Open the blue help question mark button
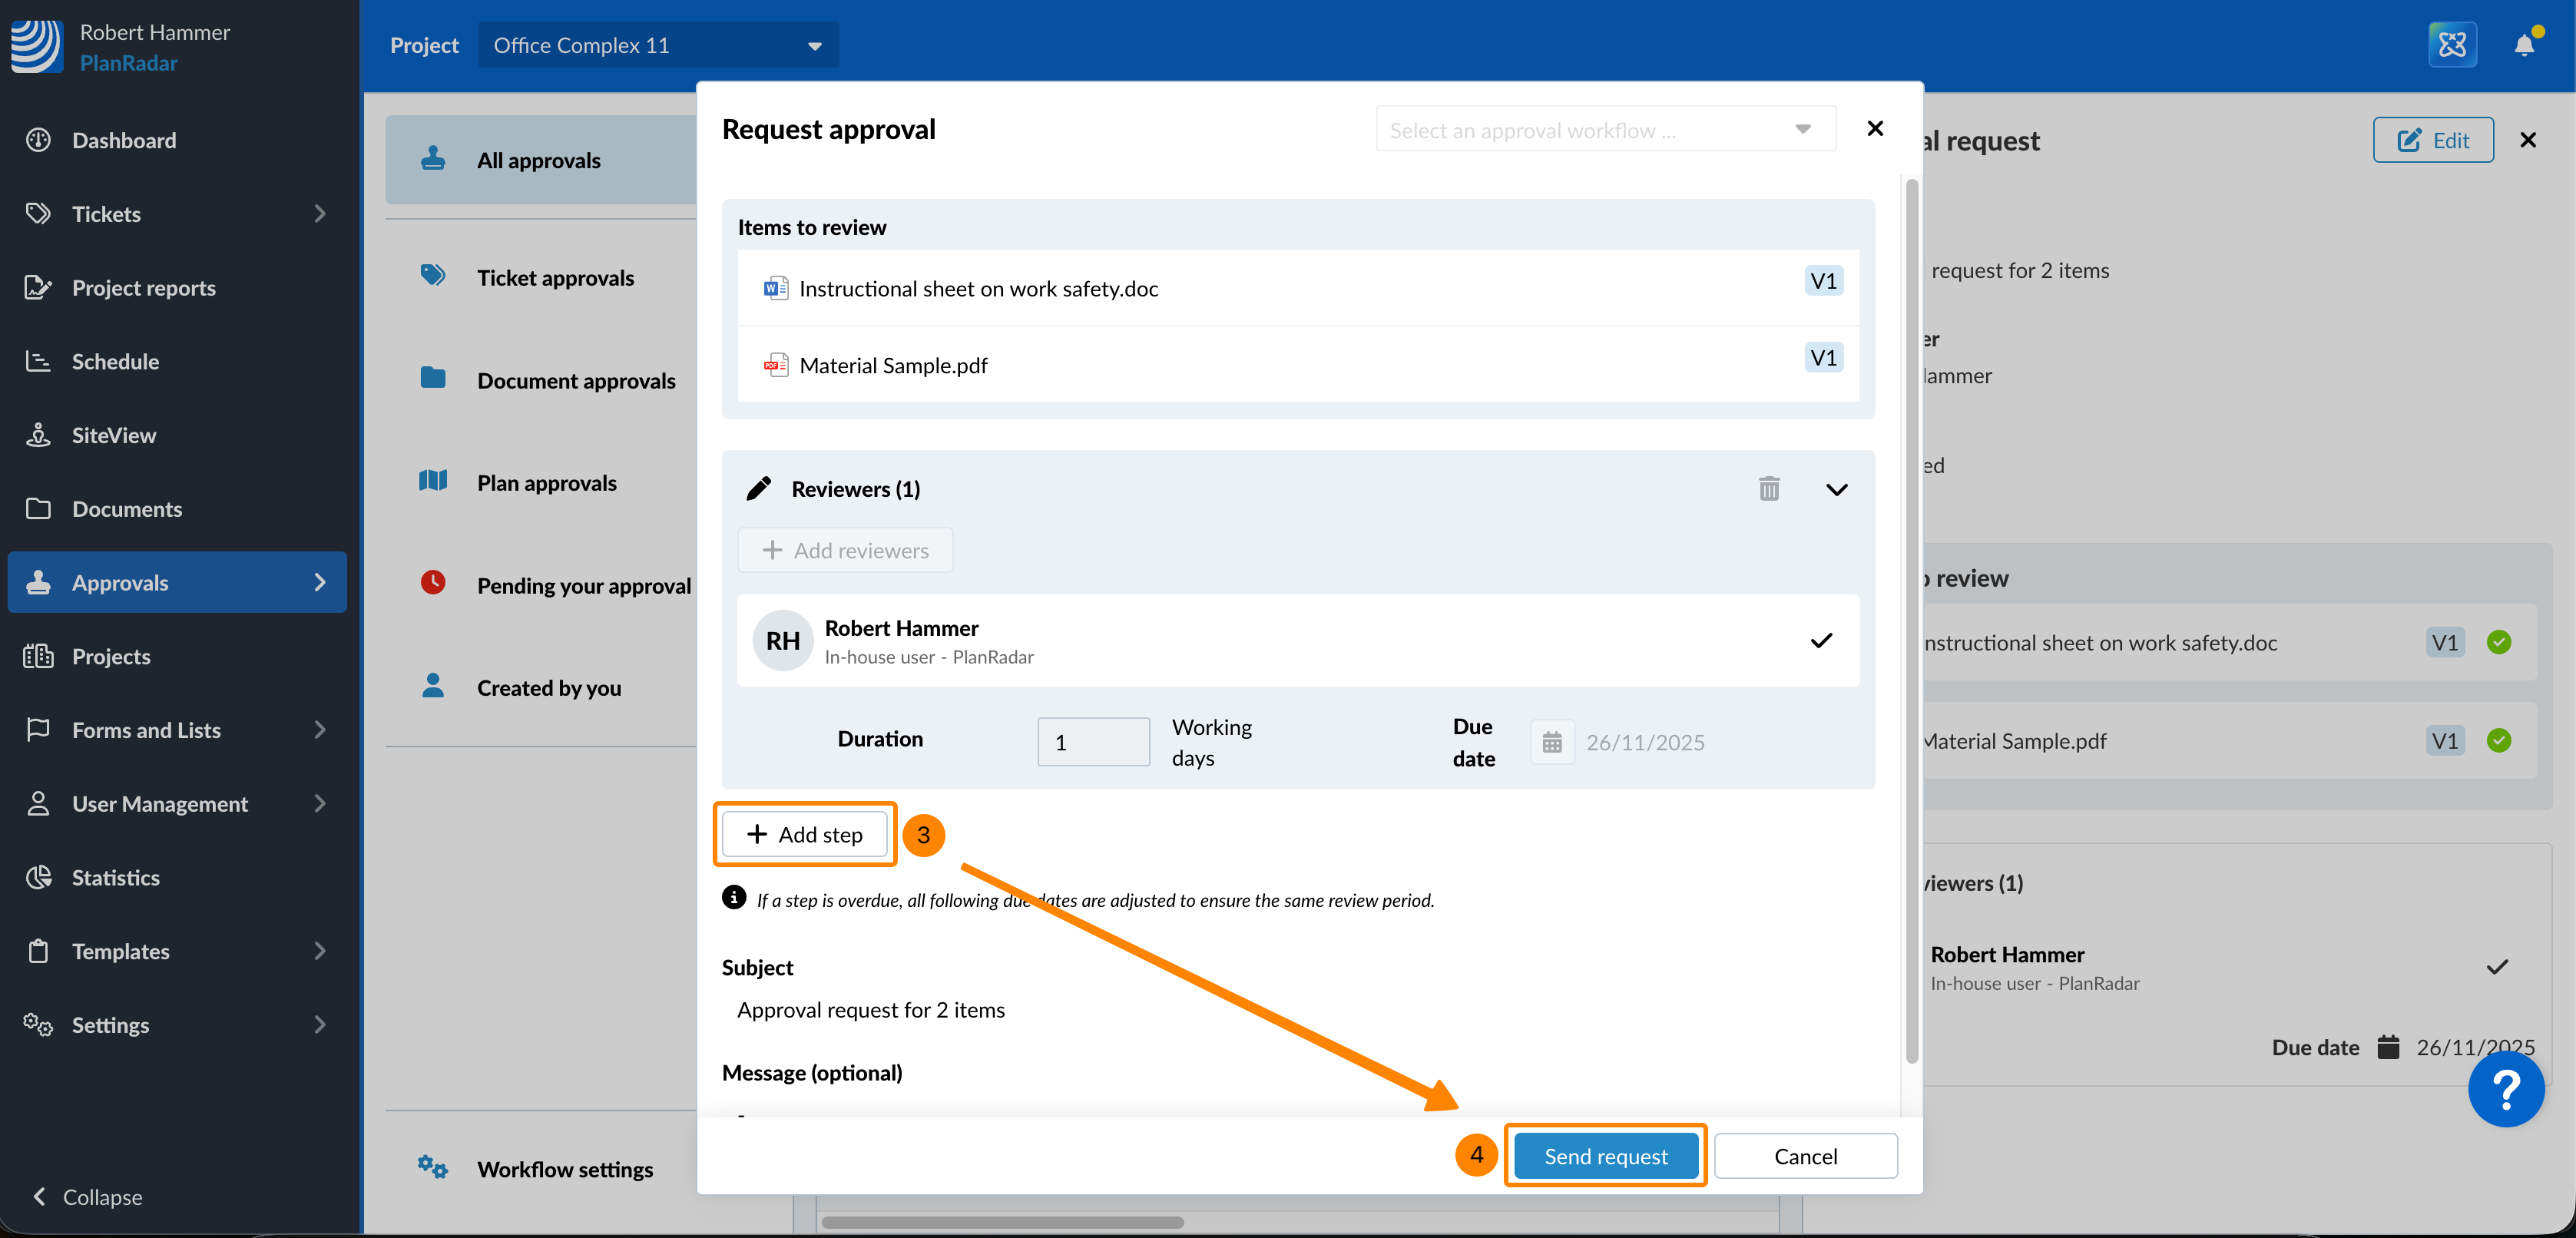The width and height of the screenshot is (2576, 1238). (2505, 1090)
